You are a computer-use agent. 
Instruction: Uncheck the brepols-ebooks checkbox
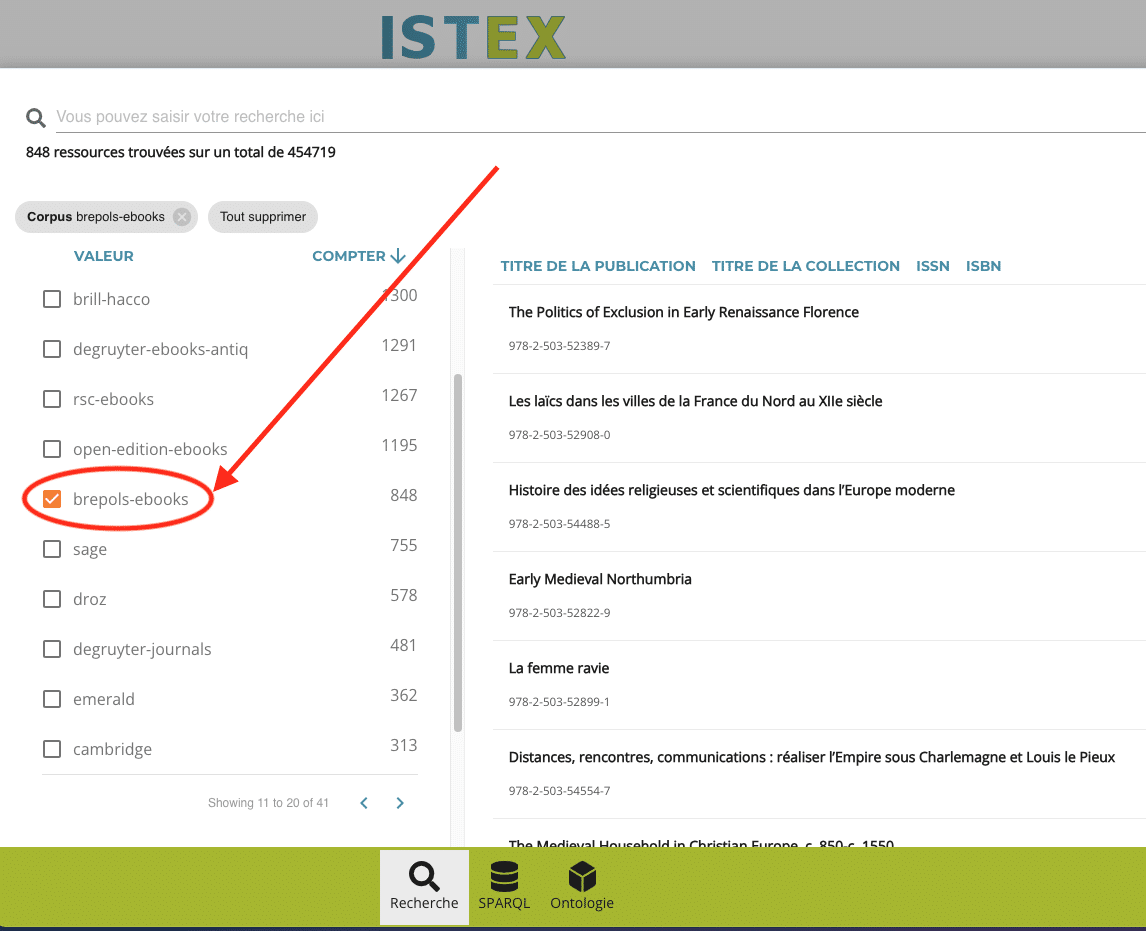click(x=52, y=499)
